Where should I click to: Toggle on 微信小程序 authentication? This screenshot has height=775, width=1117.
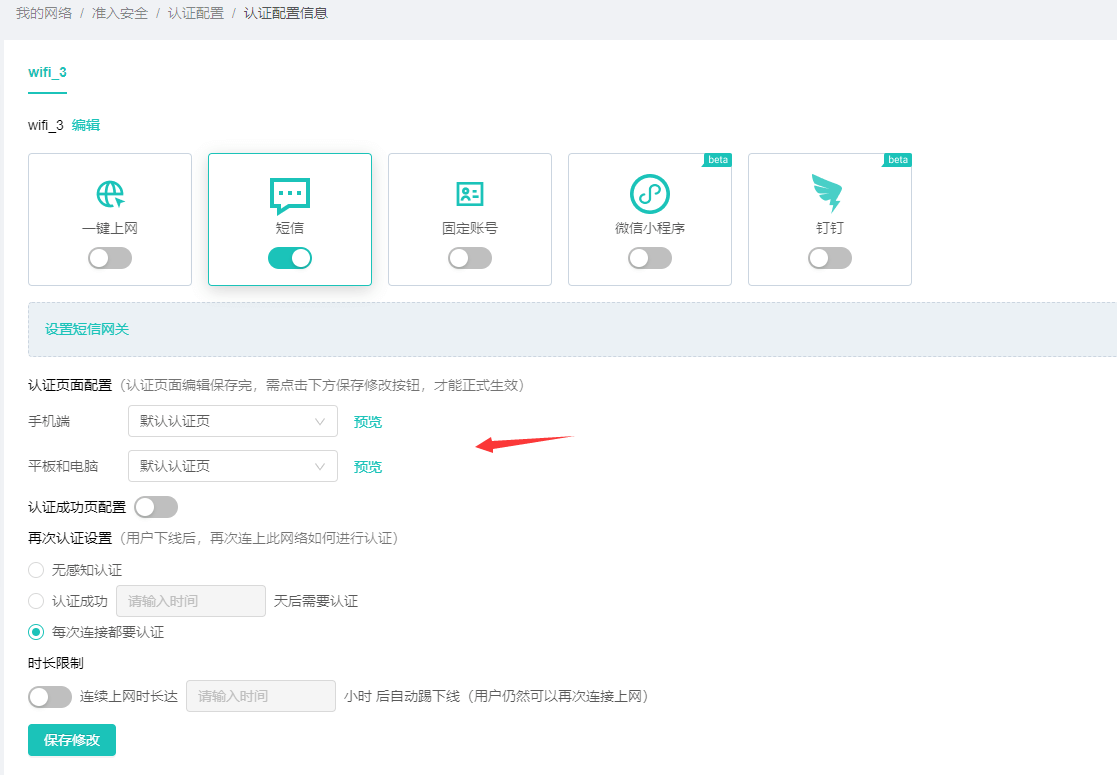[650, 258]
